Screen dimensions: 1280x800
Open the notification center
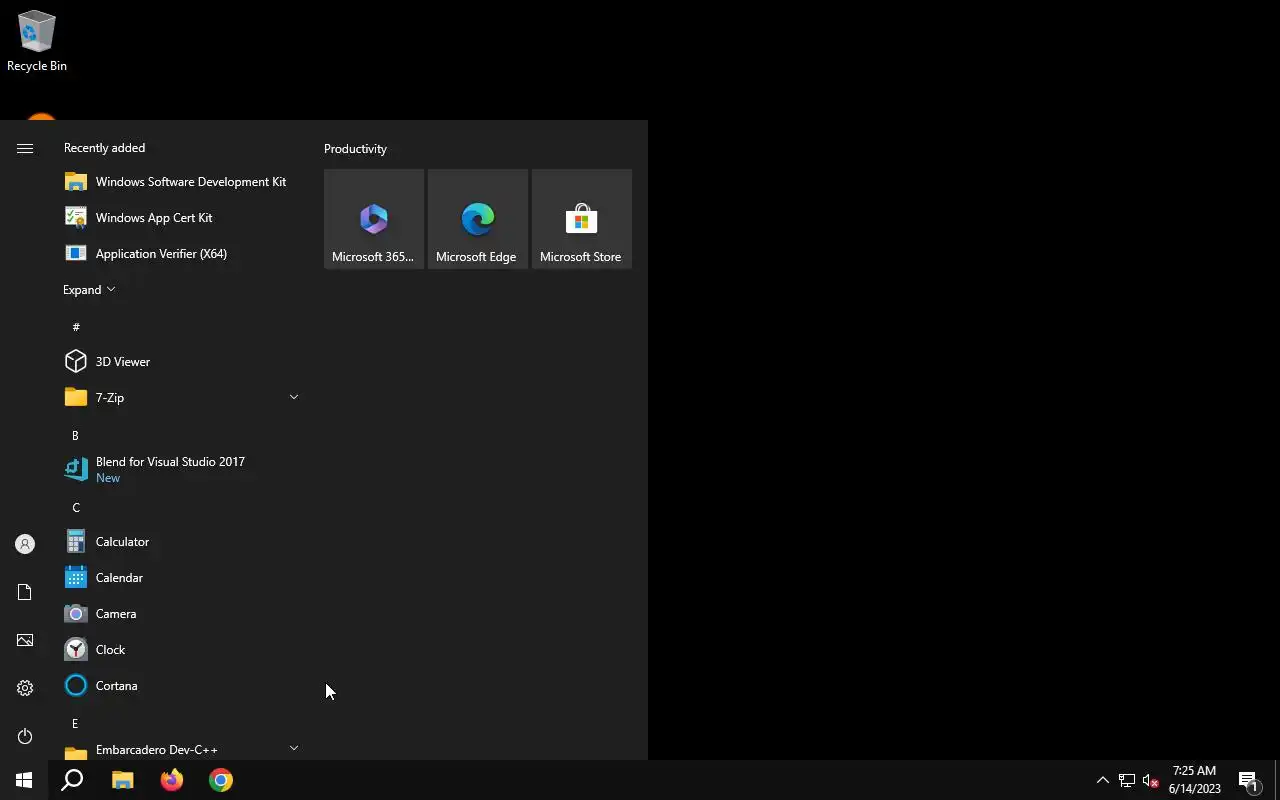pos(1249,780)
